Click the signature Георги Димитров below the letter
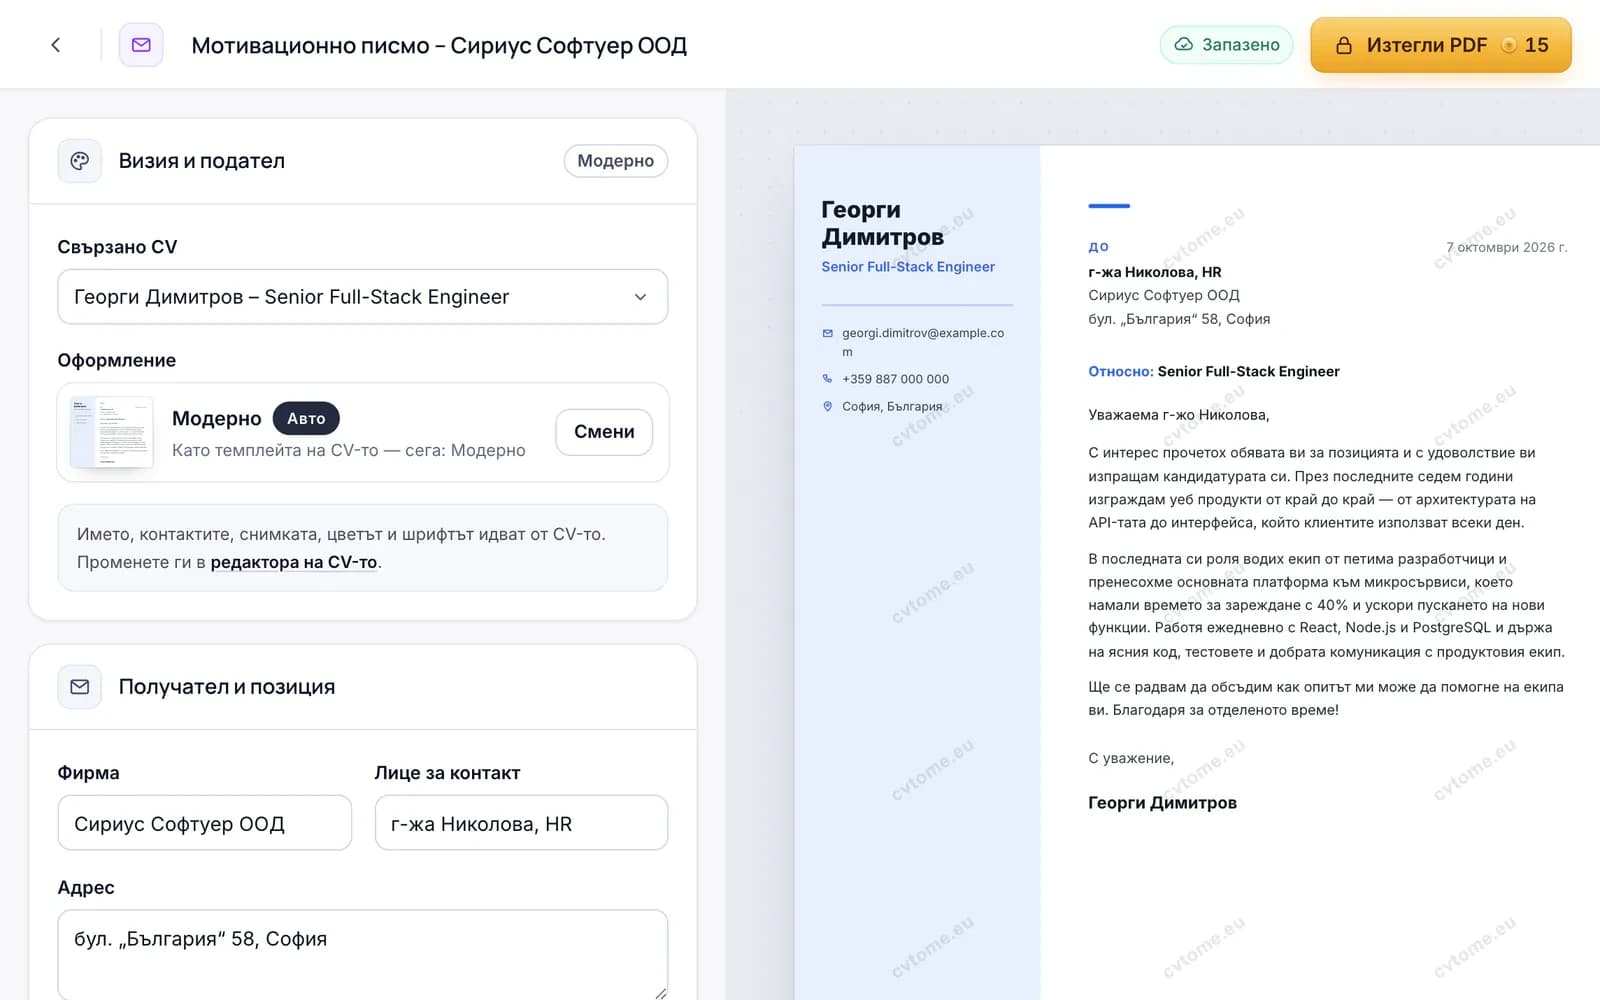The image size is (1600, 1000). [1163, 803]
